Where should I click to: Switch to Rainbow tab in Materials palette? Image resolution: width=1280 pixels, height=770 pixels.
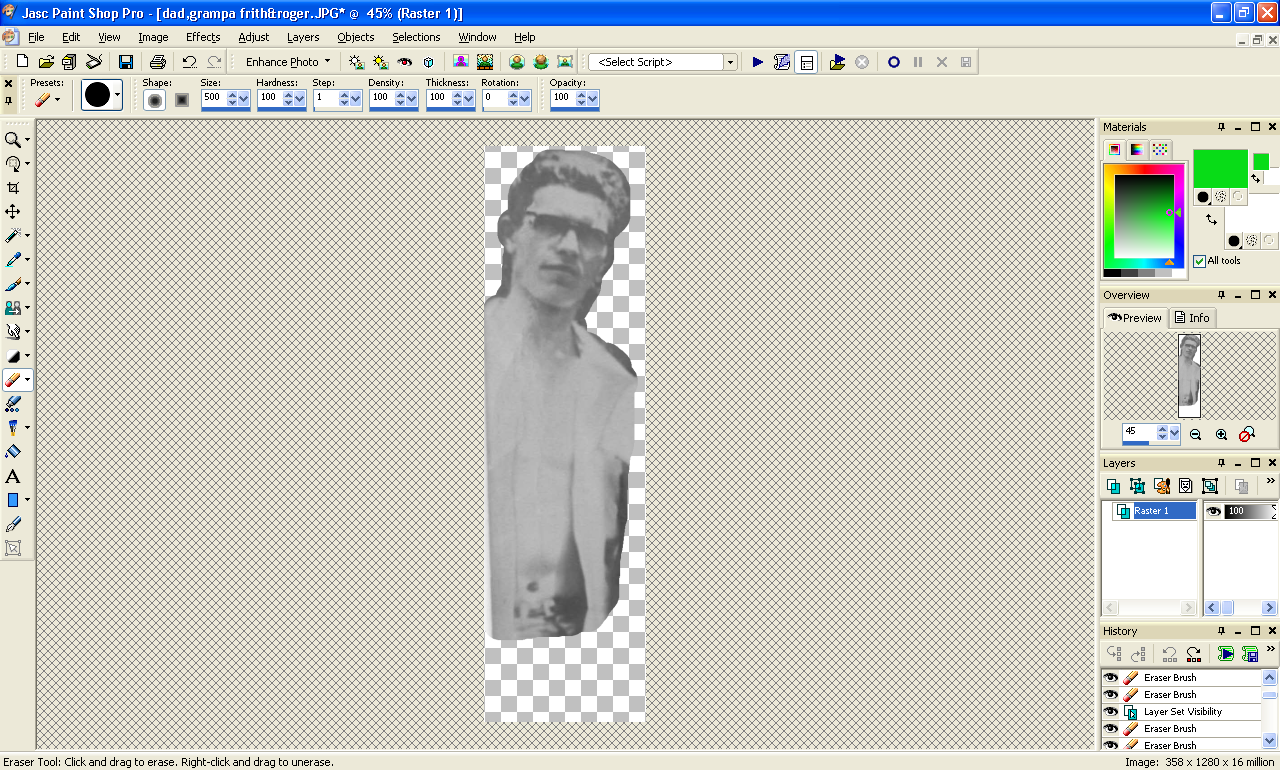tap(1137, 150)
